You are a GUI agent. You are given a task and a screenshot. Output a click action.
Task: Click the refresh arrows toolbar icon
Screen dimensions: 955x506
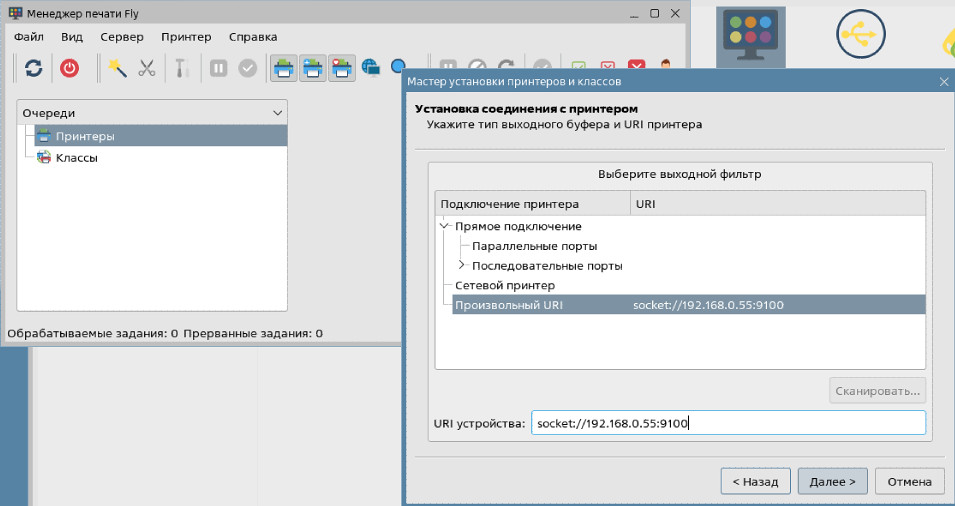(x=34, y=68)
